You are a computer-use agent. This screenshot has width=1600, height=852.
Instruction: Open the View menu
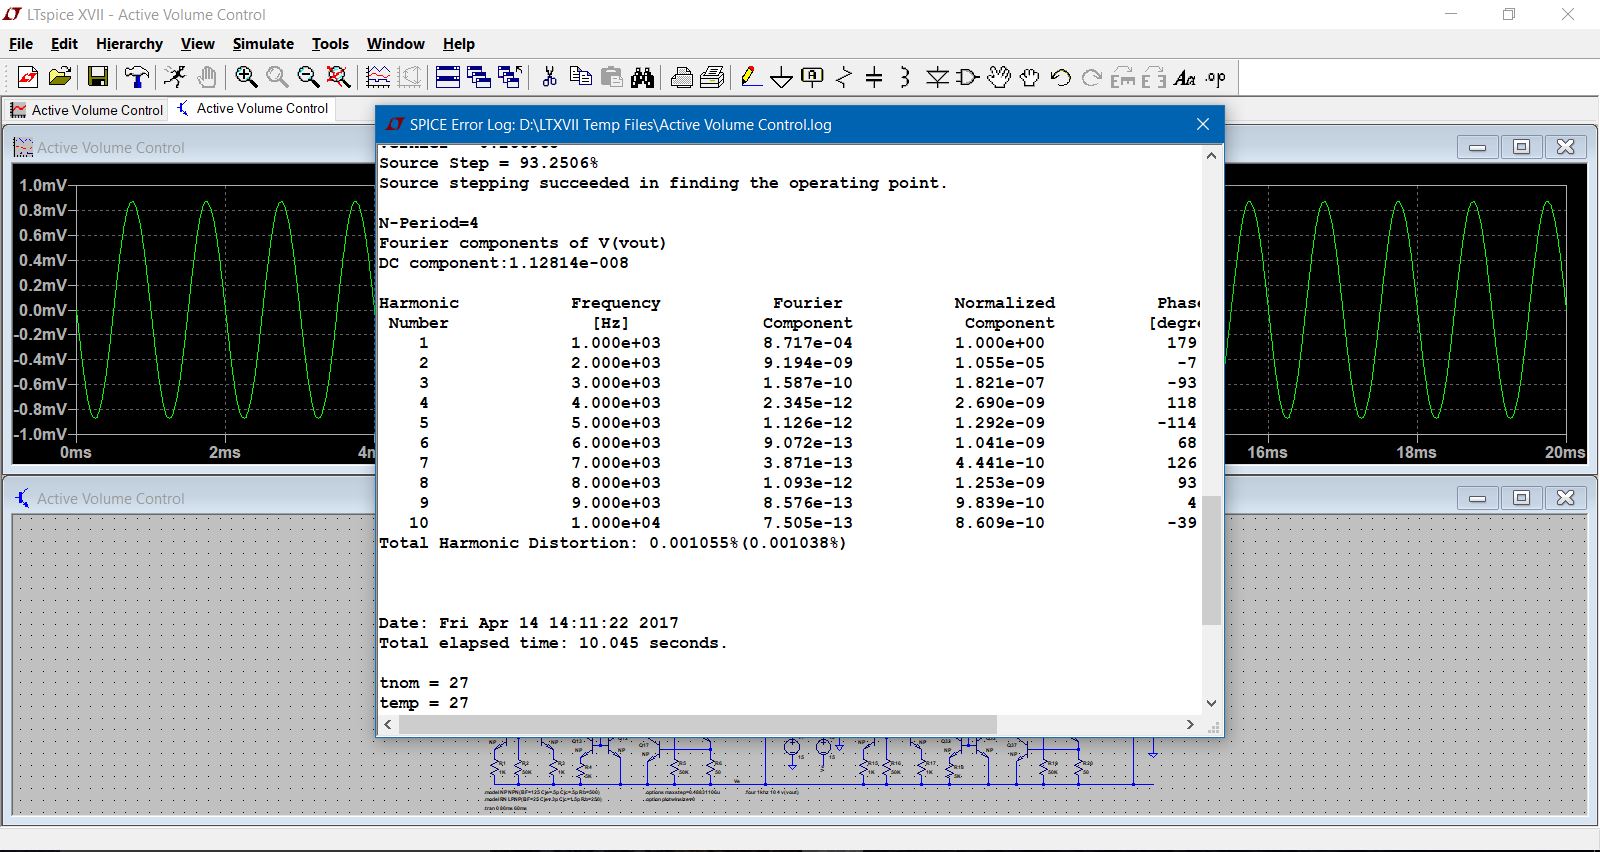197,44
